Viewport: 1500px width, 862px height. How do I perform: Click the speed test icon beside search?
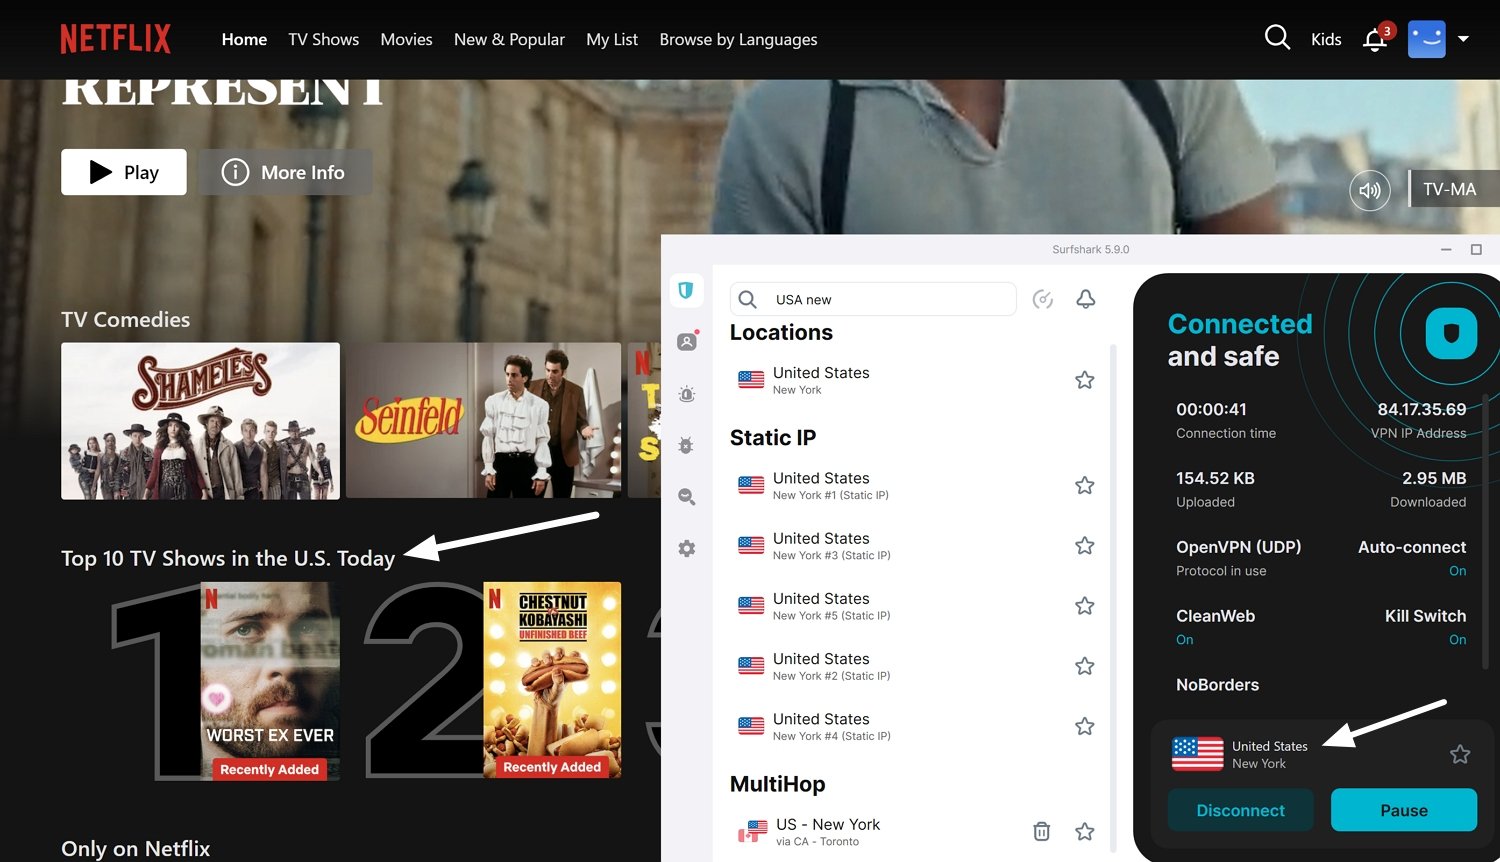tap(1043, 299)
